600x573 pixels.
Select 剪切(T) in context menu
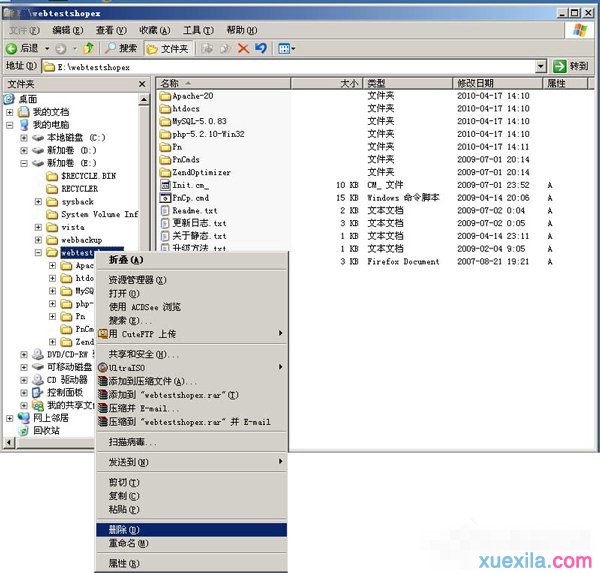[191, 482]
